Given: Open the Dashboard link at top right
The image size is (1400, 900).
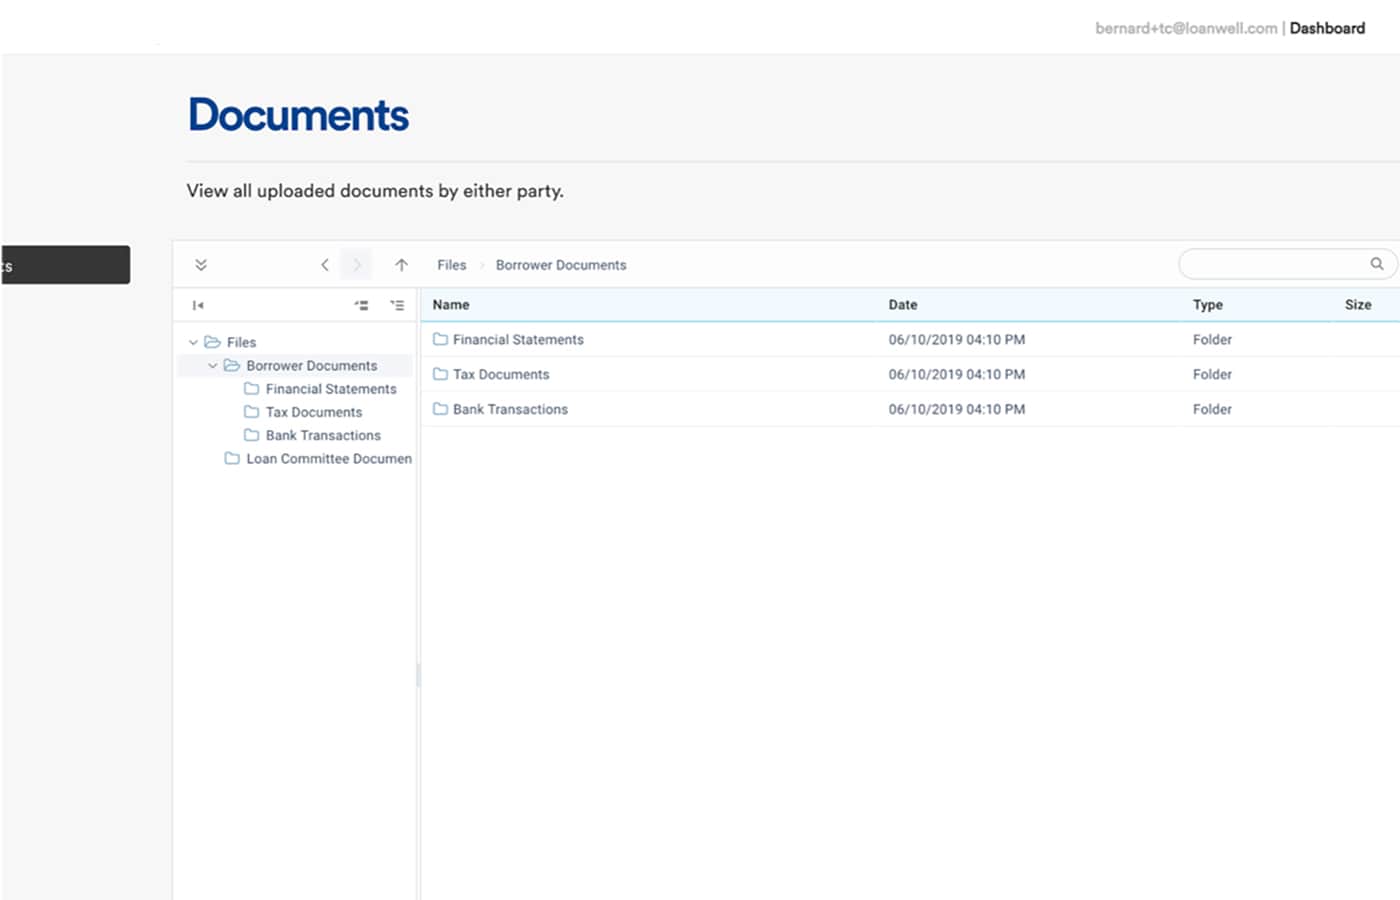Looking at the screenshot, I should tap(1327, 28).
